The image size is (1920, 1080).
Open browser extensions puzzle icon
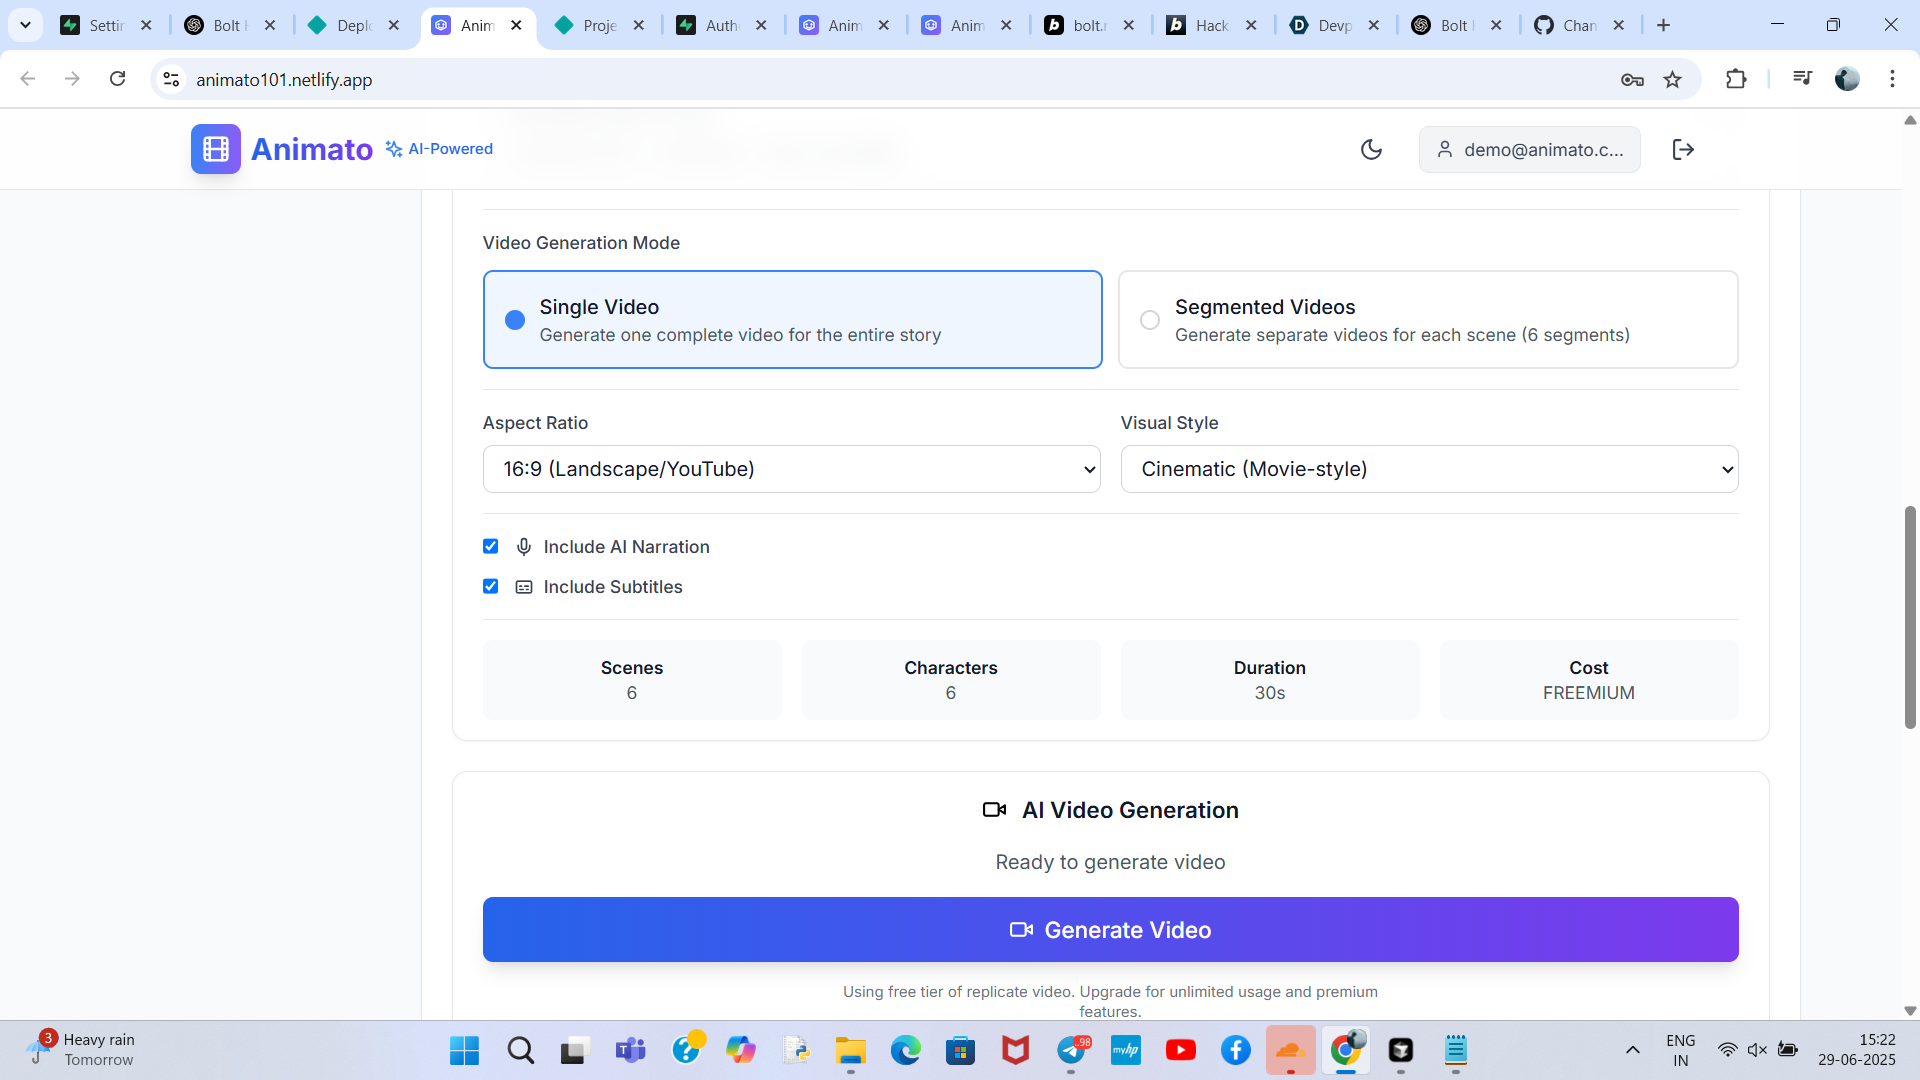tap(1736, 79)
